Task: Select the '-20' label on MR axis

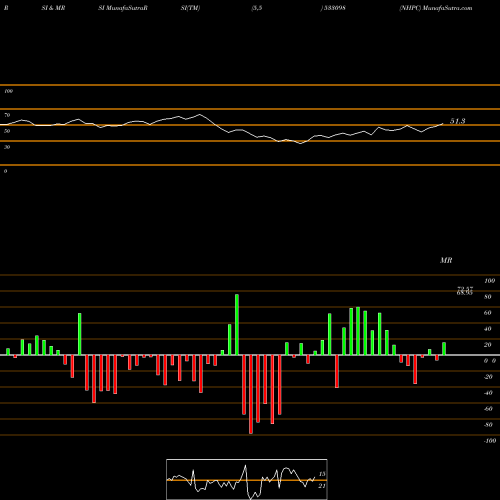Action: (488, 377)
